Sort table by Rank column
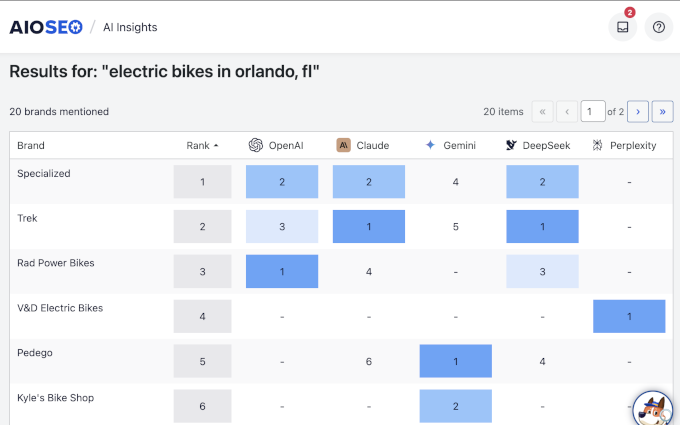 tap(202, 145)
